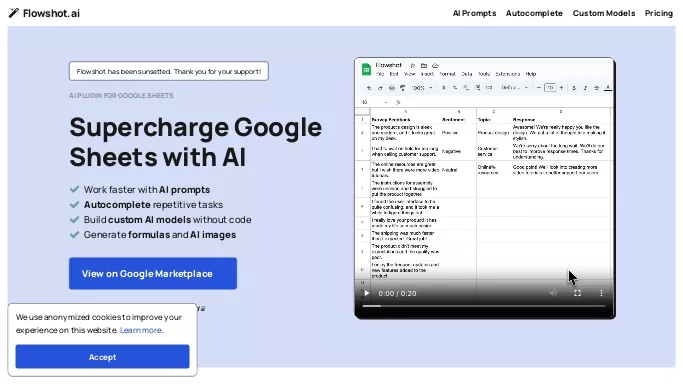Select the Sentiment header cell

point(458,119)
